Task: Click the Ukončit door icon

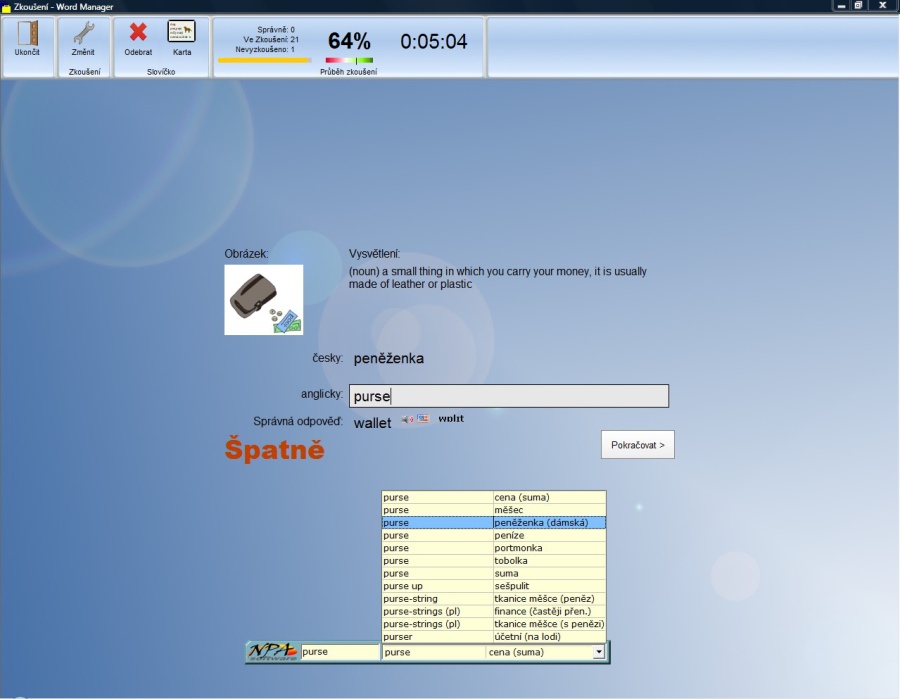Action: tap(27, 33)
